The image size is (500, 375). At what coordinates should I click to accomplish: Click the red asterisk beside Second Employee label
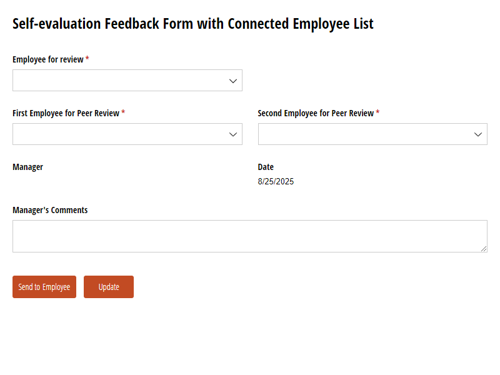coord(378,112)
